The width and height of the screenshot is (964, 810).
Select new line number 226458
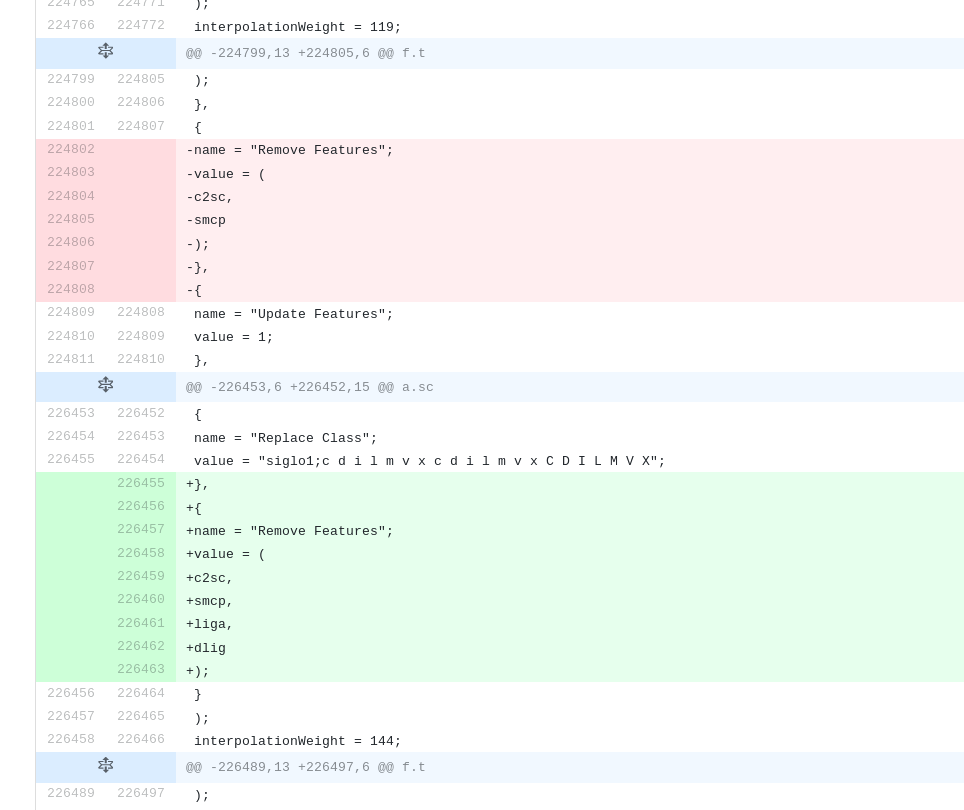point(141,553)
